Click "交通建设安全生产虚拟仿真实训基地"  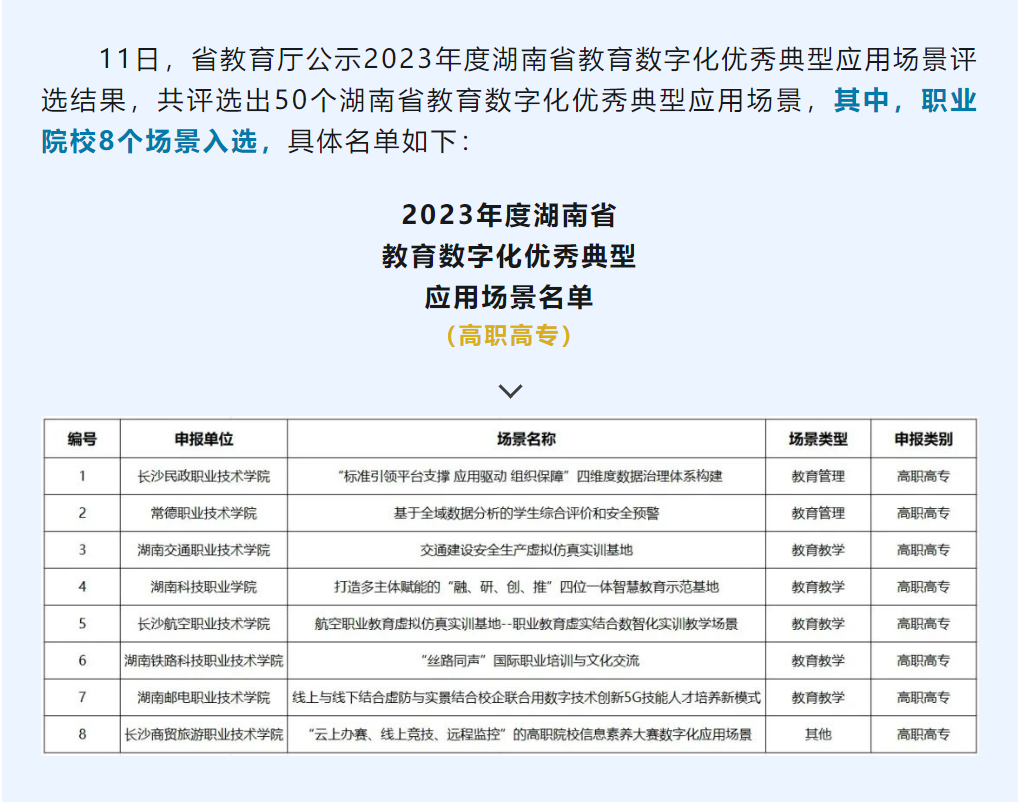click(527, 550)
